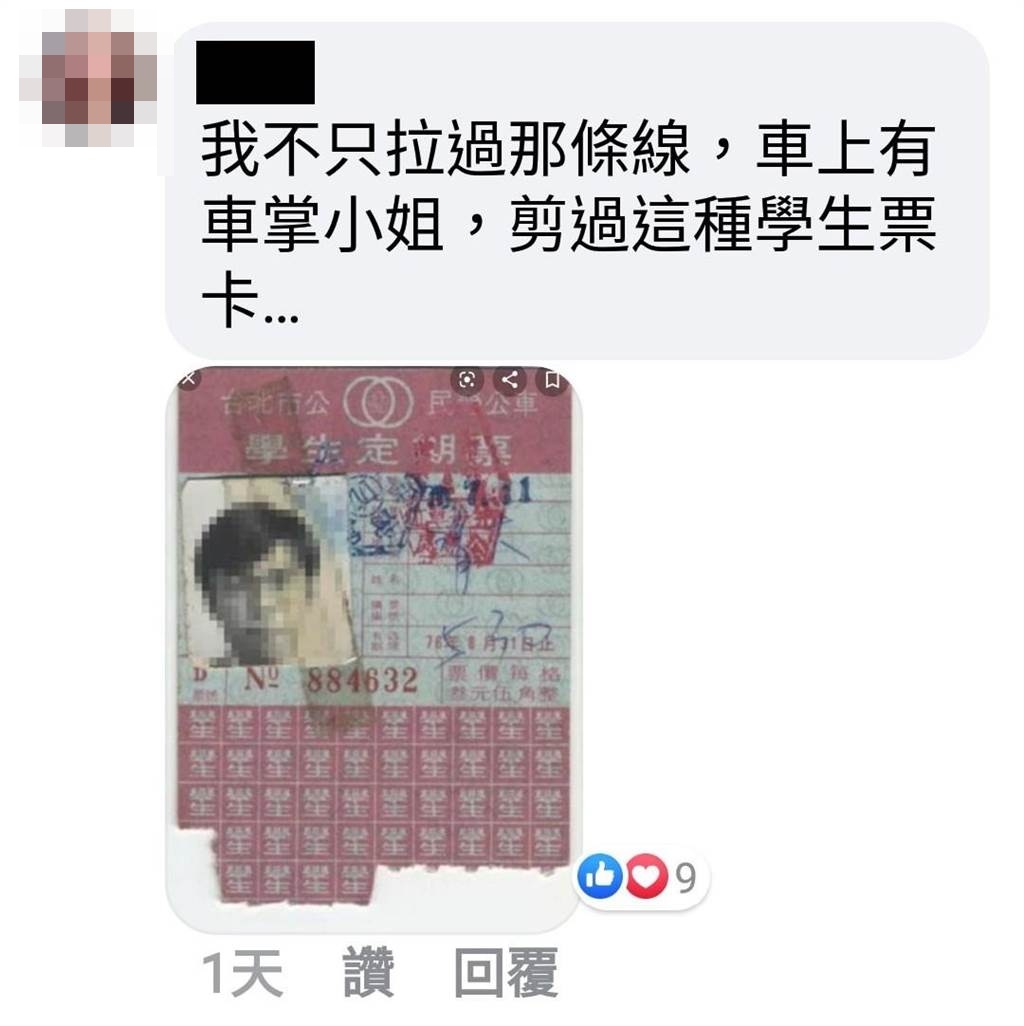Screen dimensions: 1024x1026
Task: Open the 1天 timestamp link
Action: coord(242,974)
